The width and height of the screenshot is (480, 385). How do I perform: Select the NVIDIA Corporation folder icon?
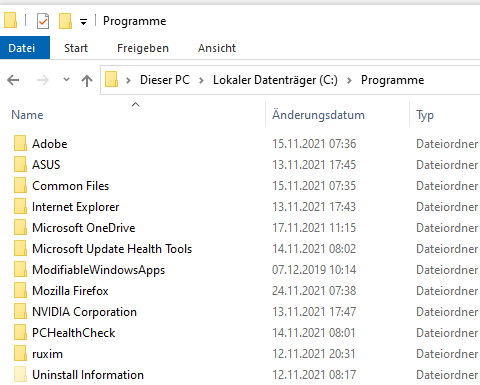point(20,311)
